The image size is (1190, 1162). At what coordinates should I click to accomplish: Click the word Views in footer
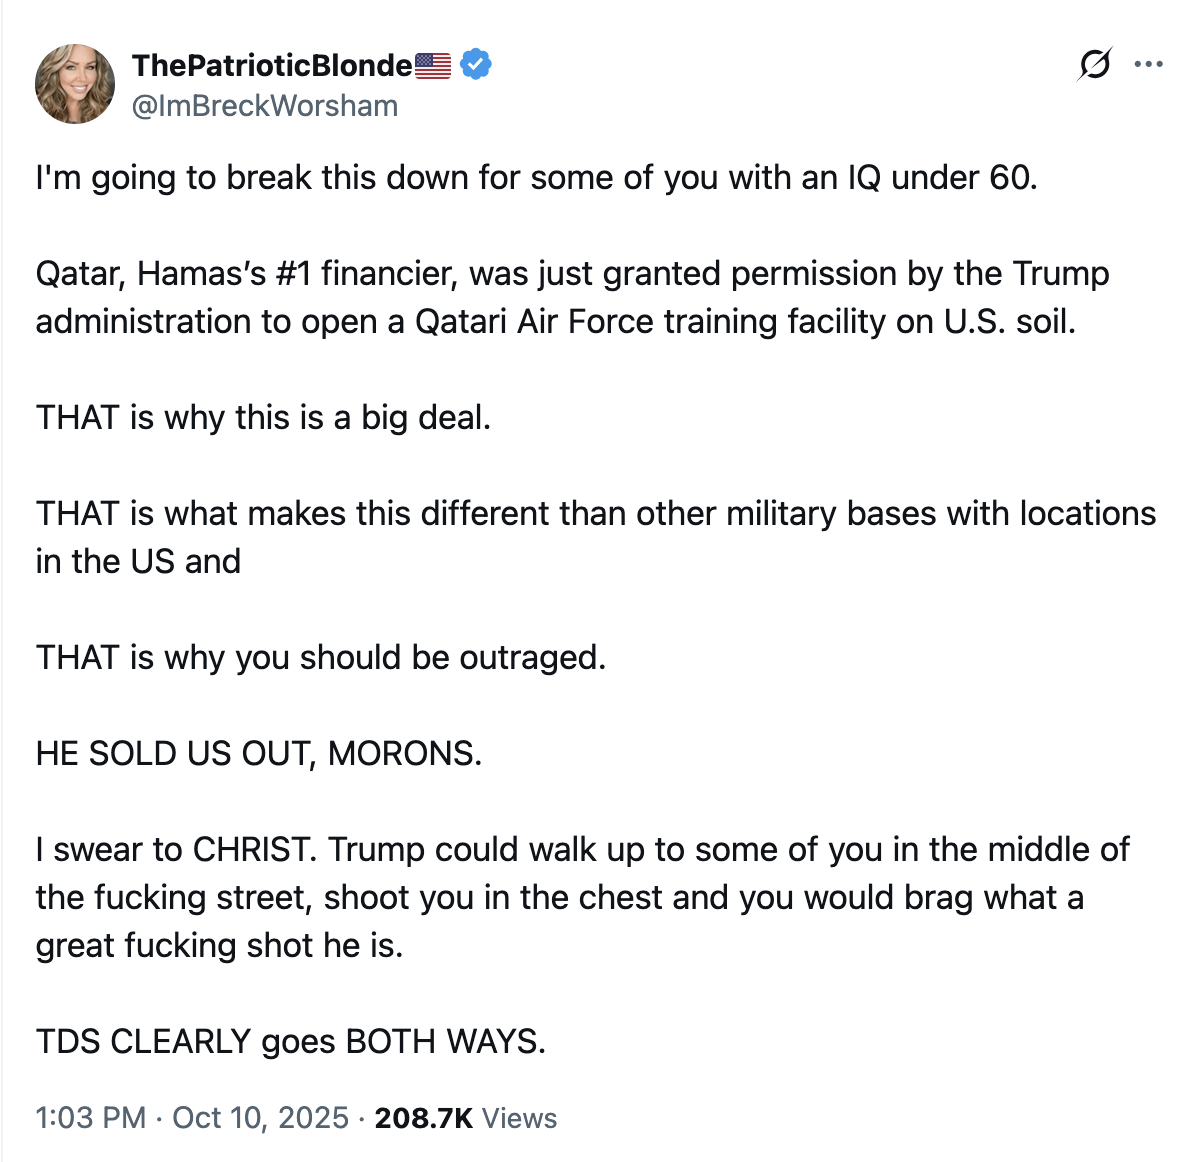click(x=519, y=1117)
